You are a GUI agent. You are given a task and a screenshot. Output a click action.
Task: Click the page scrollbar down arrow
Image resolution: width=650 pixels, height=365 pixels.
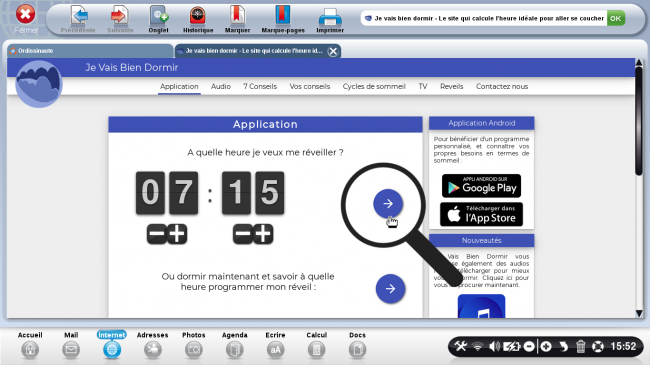tap(639, 314)
